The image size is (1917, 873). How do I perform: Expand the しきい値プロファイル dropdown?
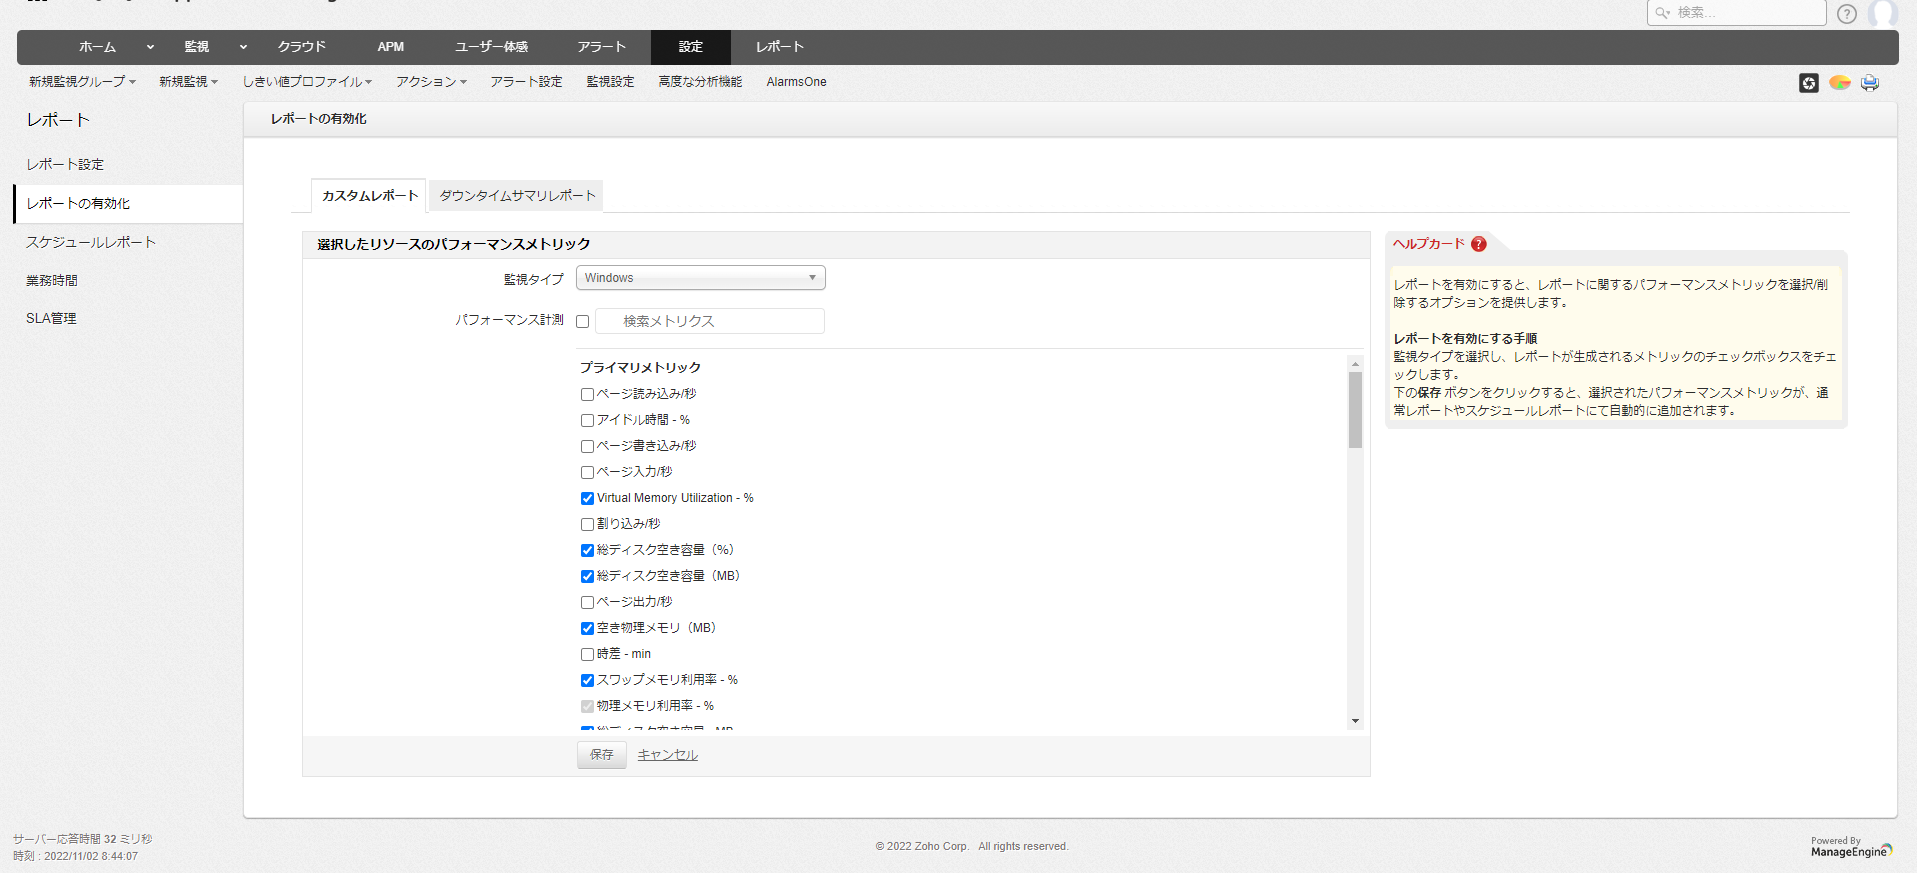click(306, 82)
